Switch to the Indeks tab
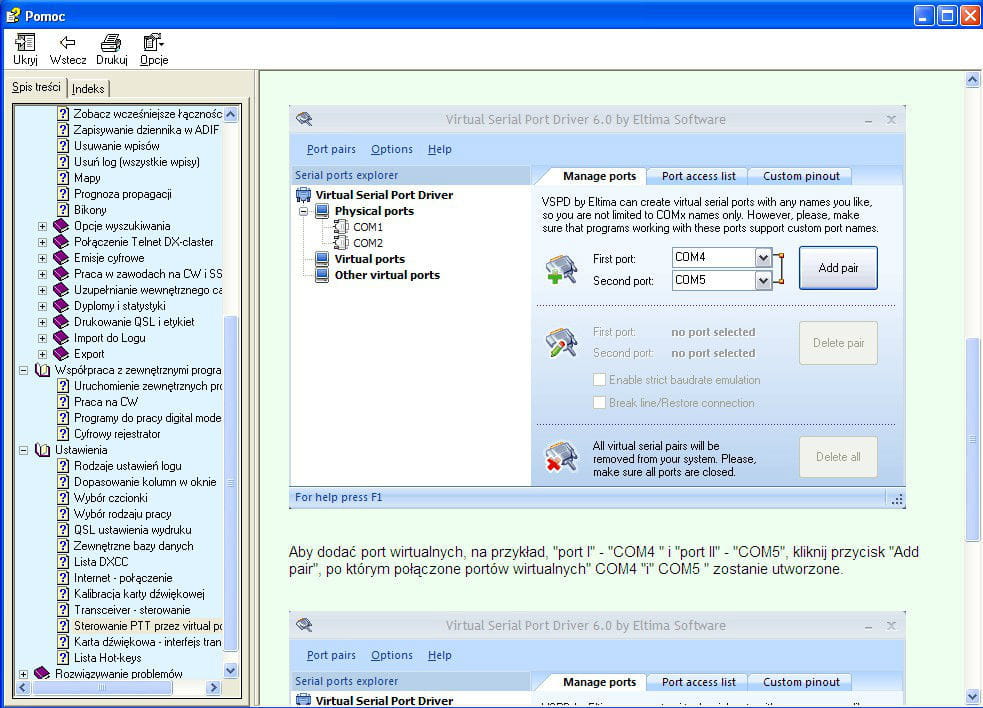This screenshot has width=983, height=708. [88, 89]
